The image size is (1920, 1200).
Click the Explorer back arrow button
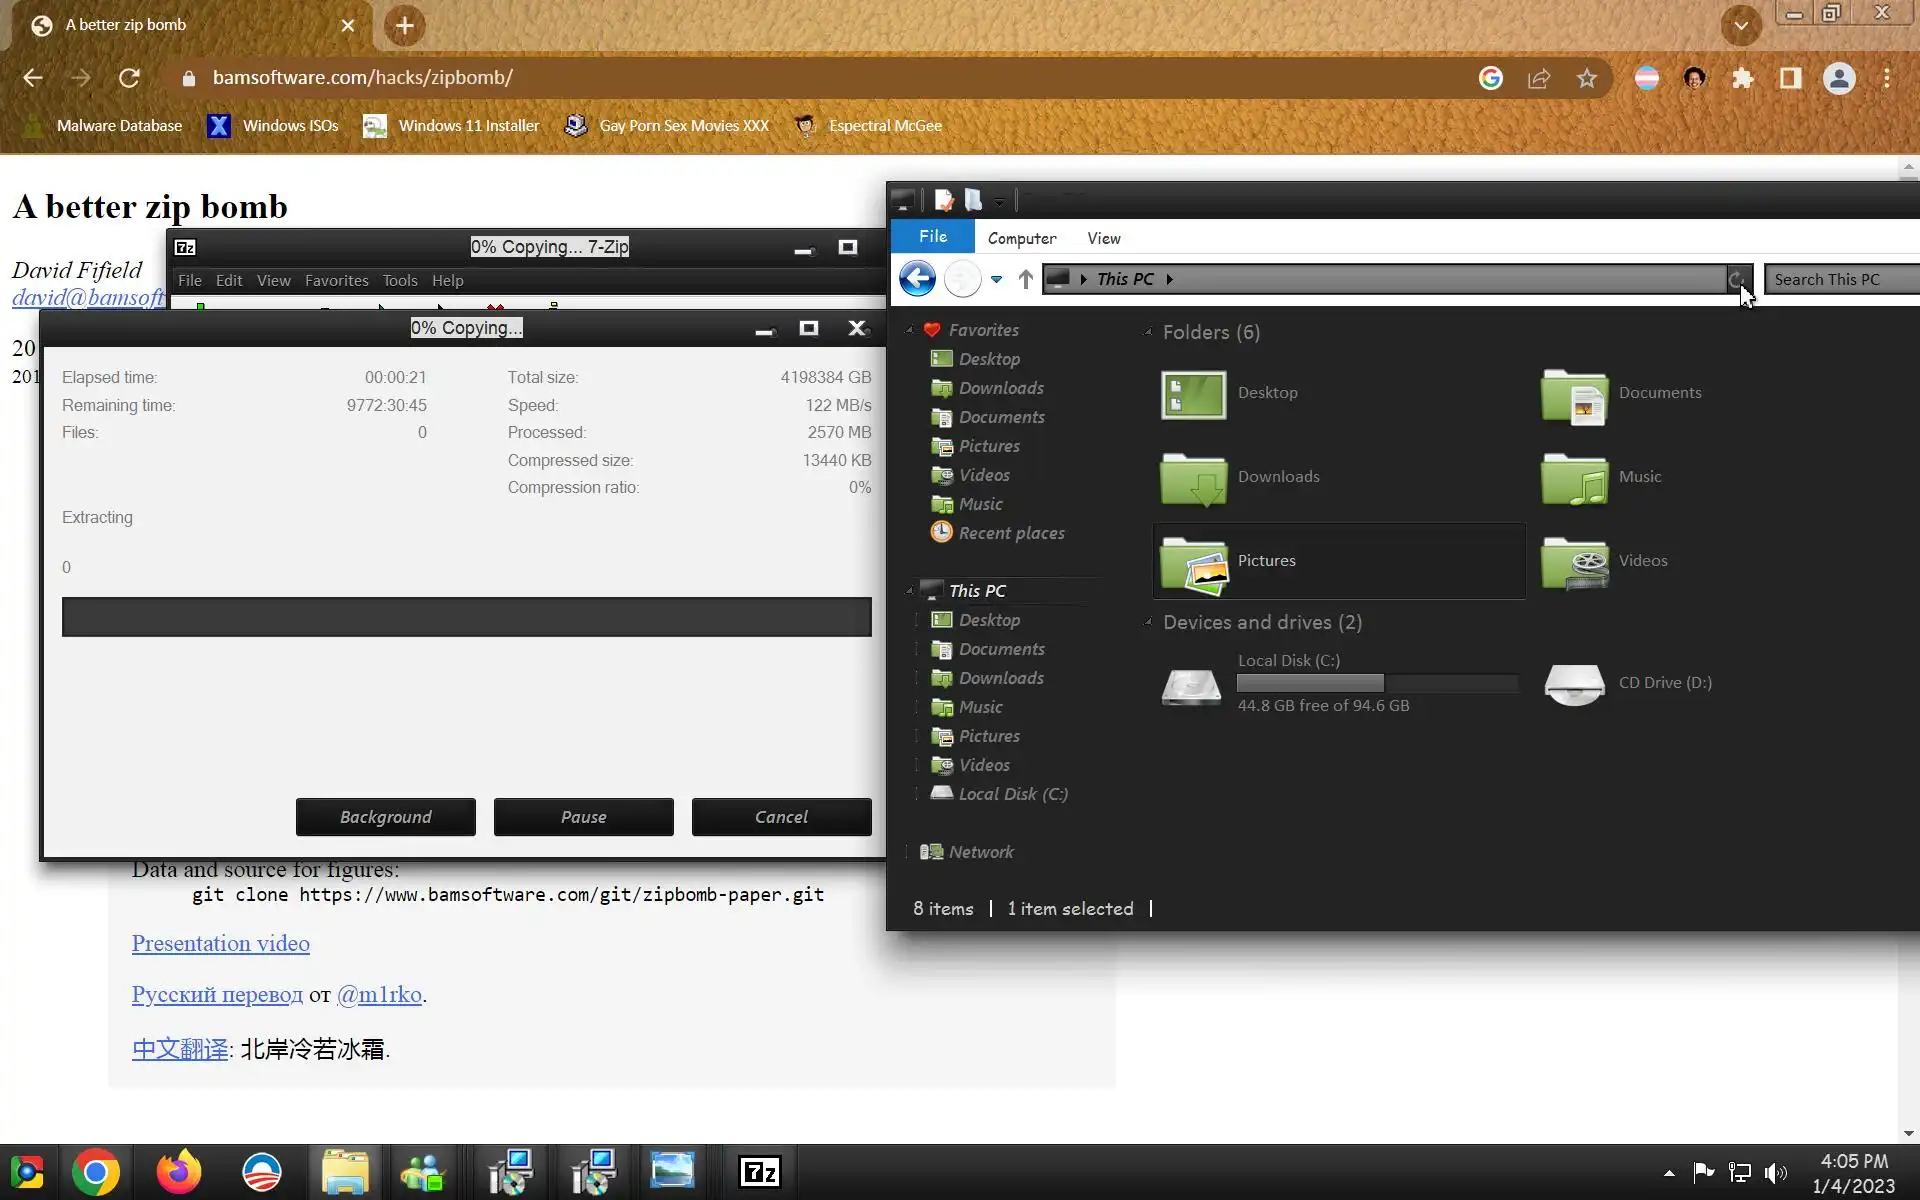point(917,279)
